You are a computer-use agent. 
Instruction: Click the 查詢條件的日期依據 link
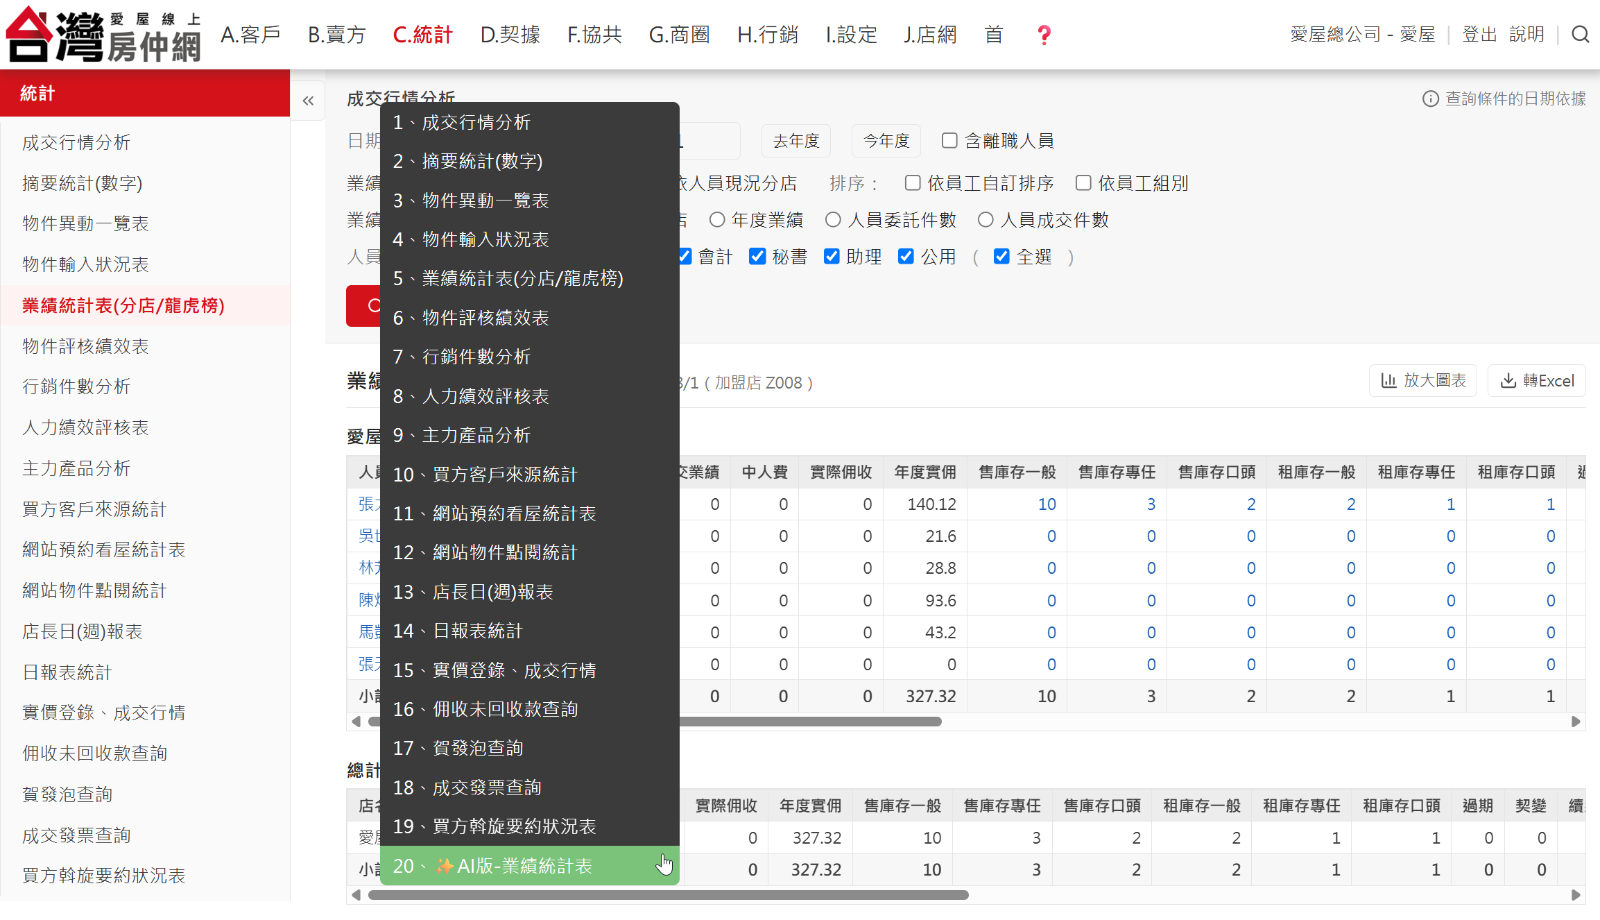click(x=1515, y=99)
